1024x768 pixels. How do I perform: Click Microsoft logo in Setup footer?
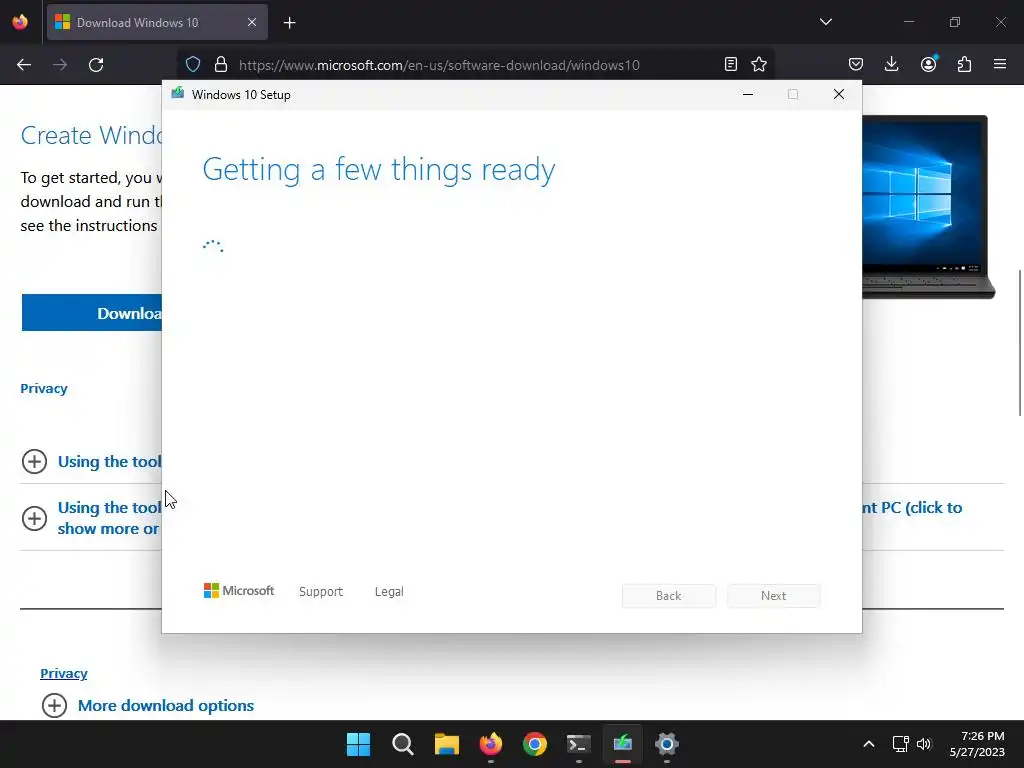tap(239, 590)
